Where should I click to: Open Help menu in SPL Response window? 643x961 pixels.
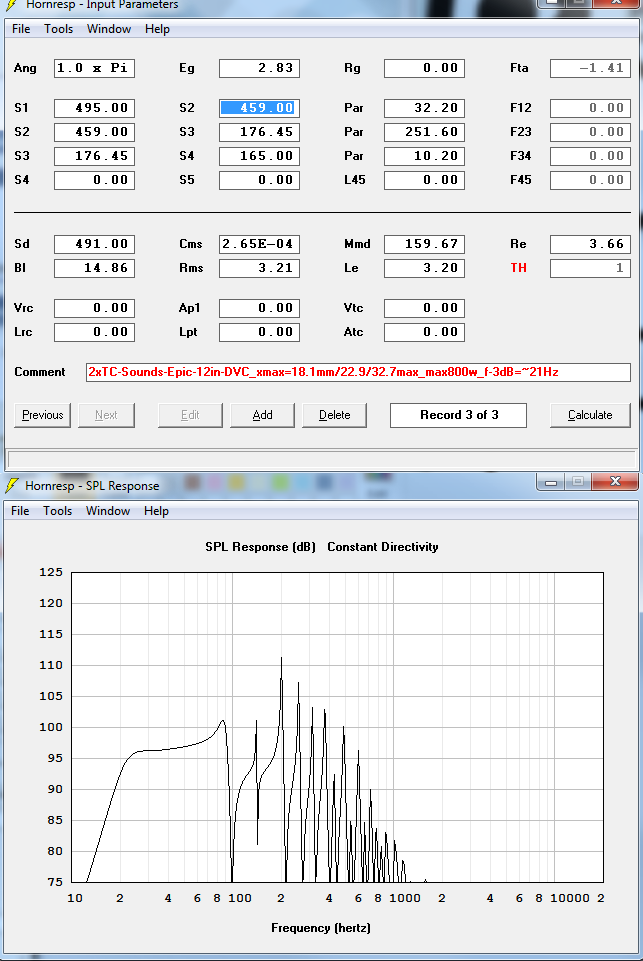tap(156, 511)
